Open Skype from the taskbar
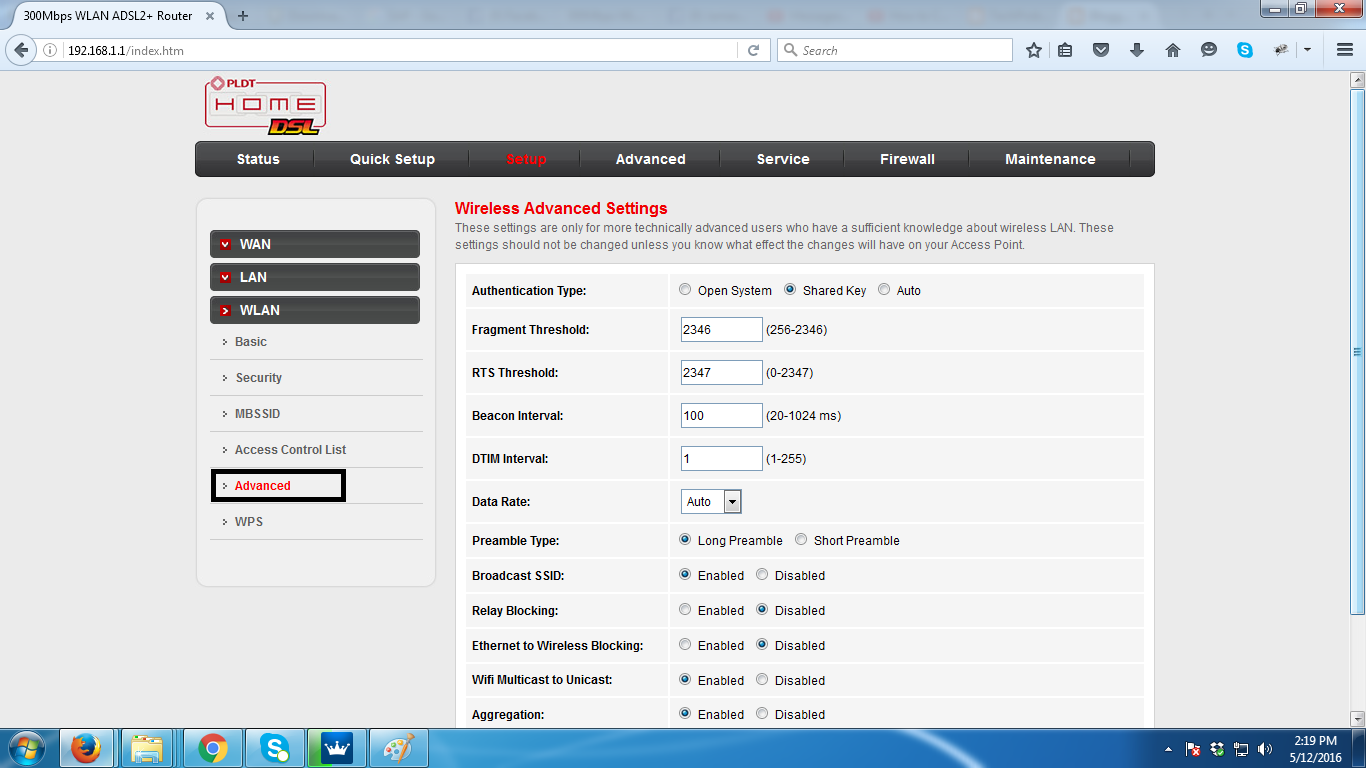 274,748
